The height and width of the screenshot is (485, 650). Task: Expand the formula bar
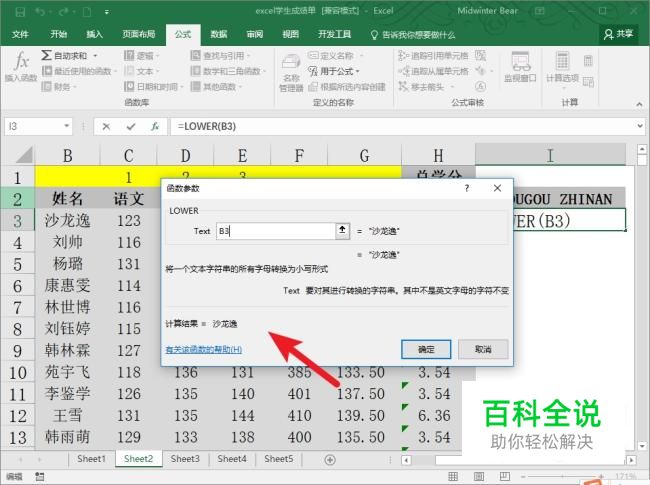640,126
